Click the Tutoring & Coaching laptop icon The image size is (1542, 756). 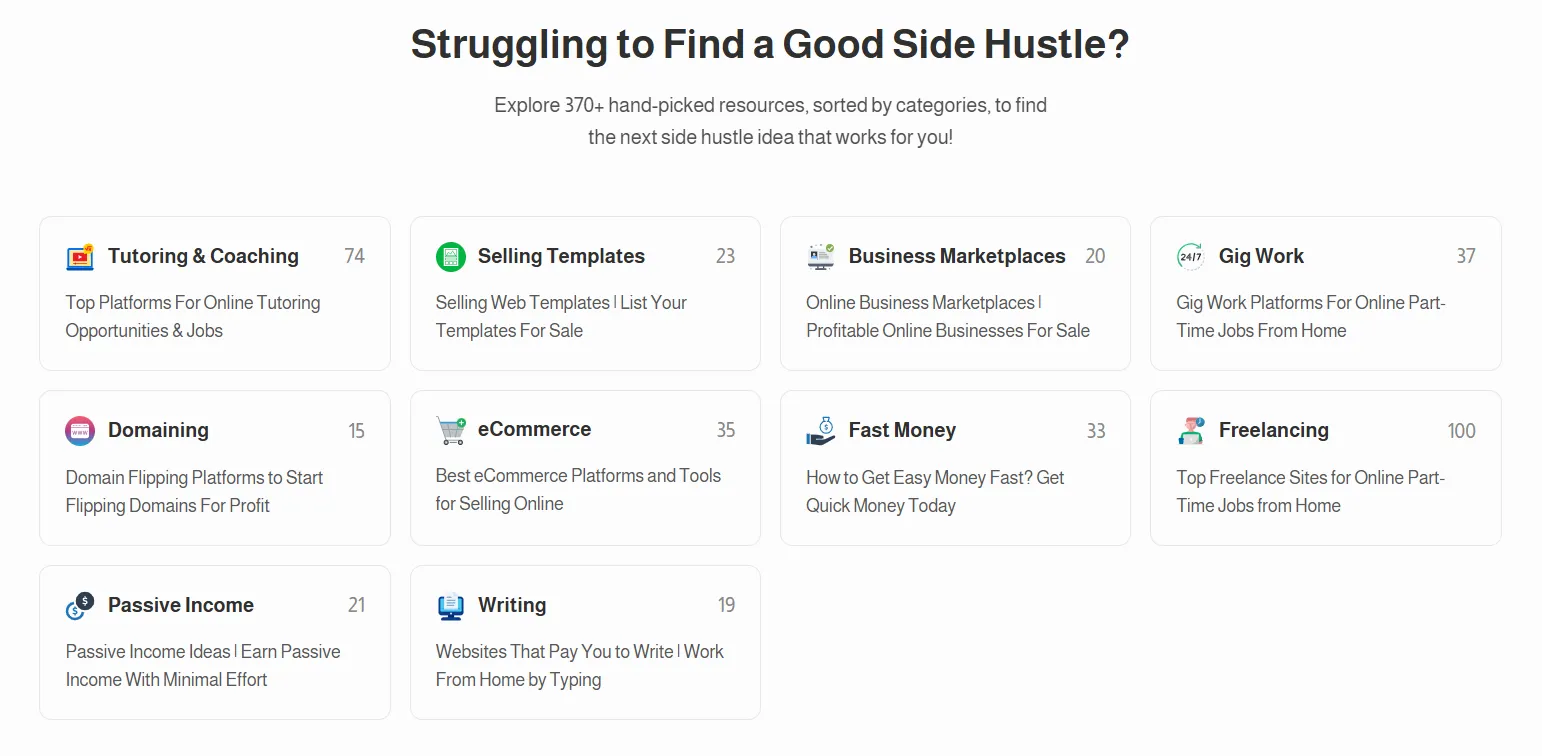click(80, 257)
